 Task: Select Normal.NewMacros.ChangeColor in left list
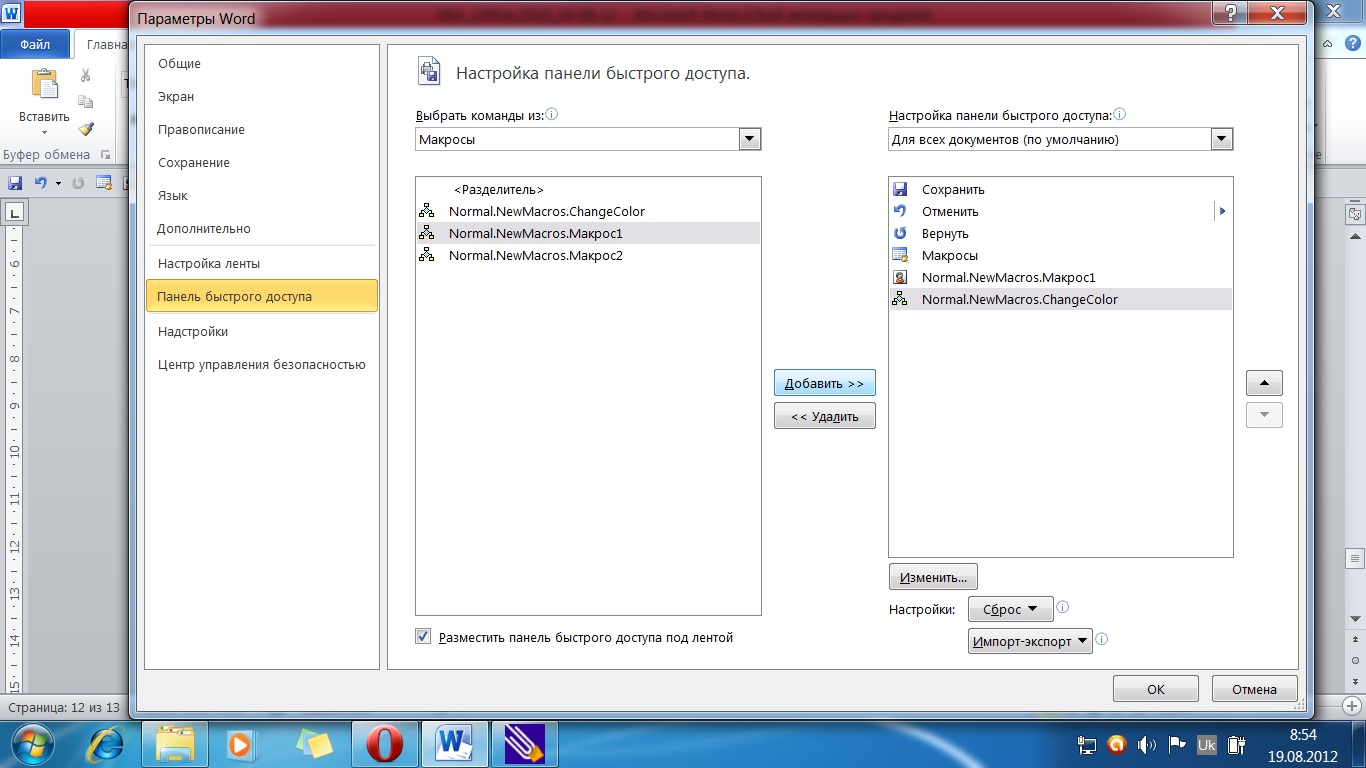[588, 212]
